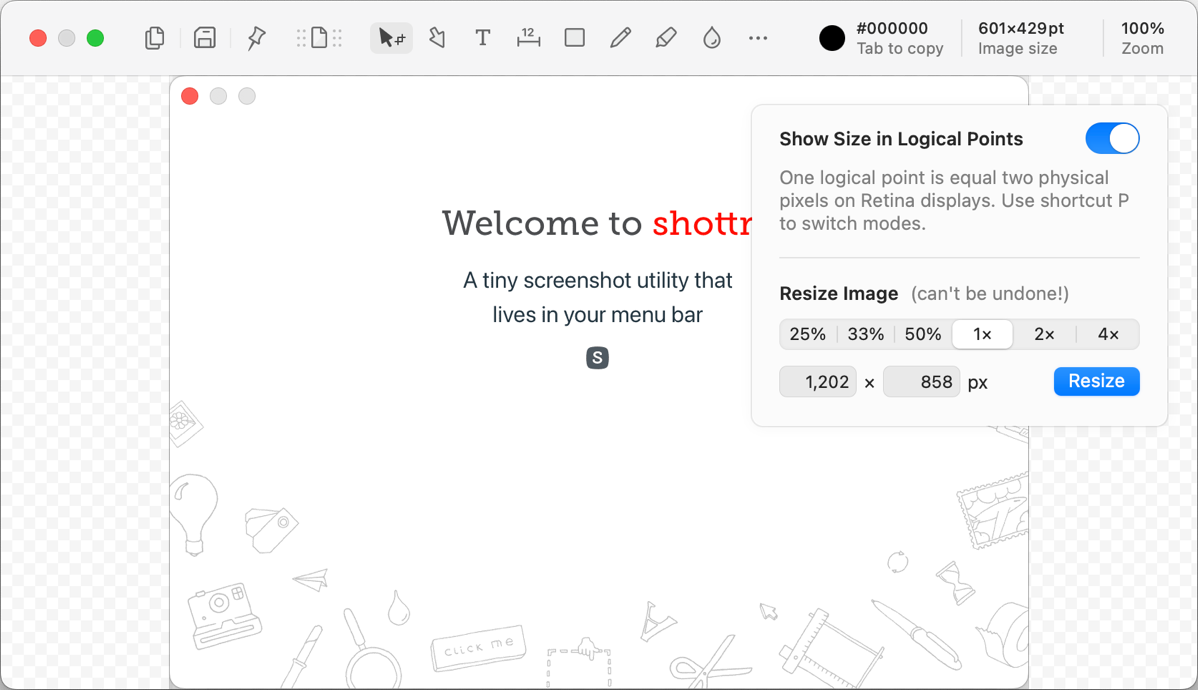Choose the 2× resize scale option
Viewport: 1198px width, 690px height.
tap(1044, 335)
